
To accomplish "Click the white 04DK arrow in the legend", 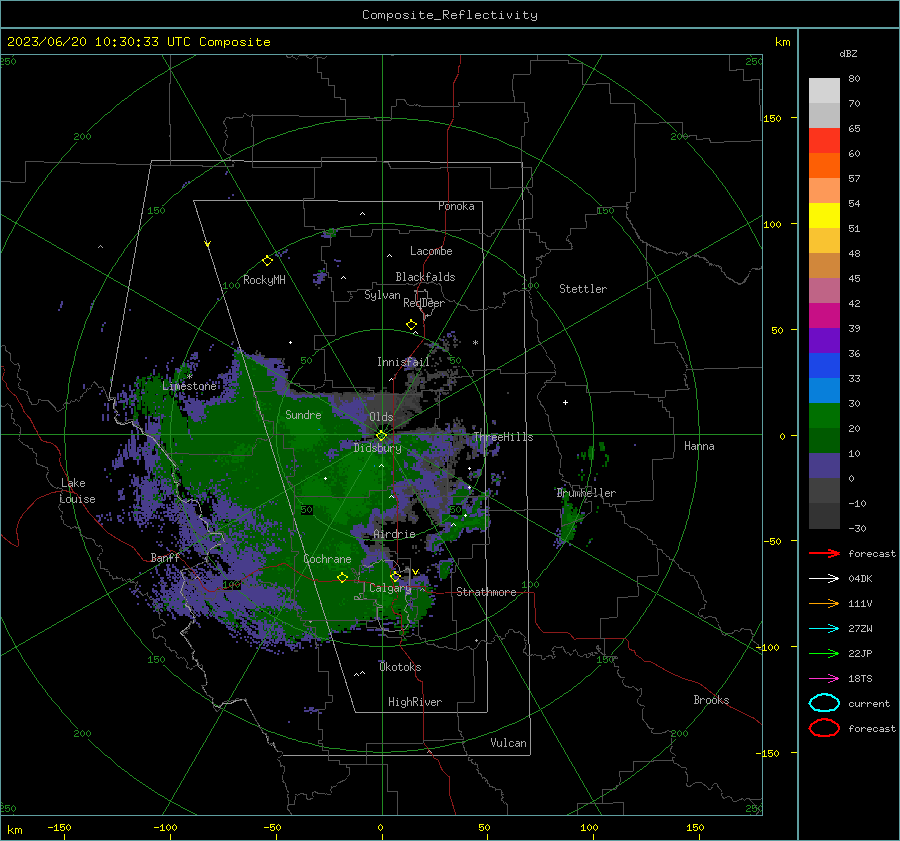I will tap(824, 578).
